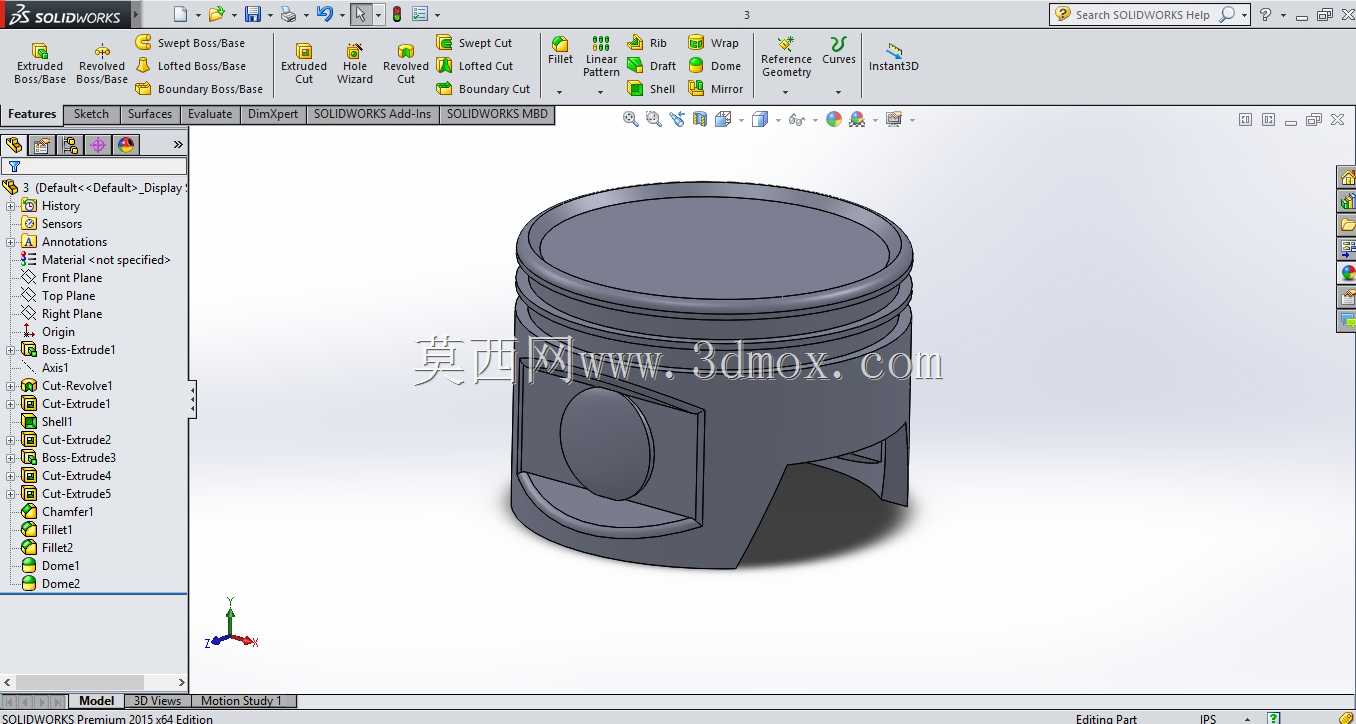This screenshot has height=724, width=1356.
Task: Open the Save dropdown arrow
Action: point(269,15)
